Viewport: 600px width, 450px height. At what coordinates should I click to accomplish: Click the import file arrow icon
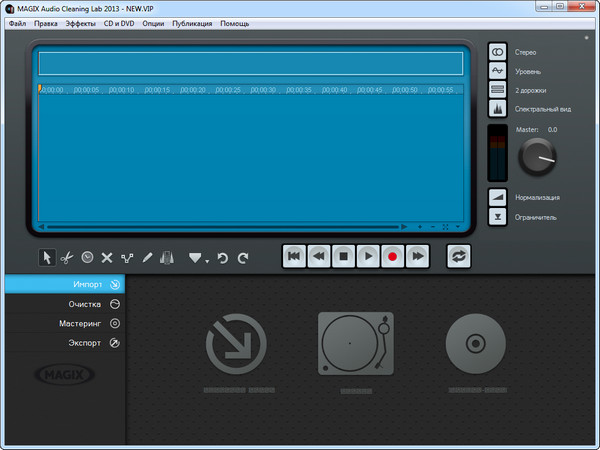point(236,344)
